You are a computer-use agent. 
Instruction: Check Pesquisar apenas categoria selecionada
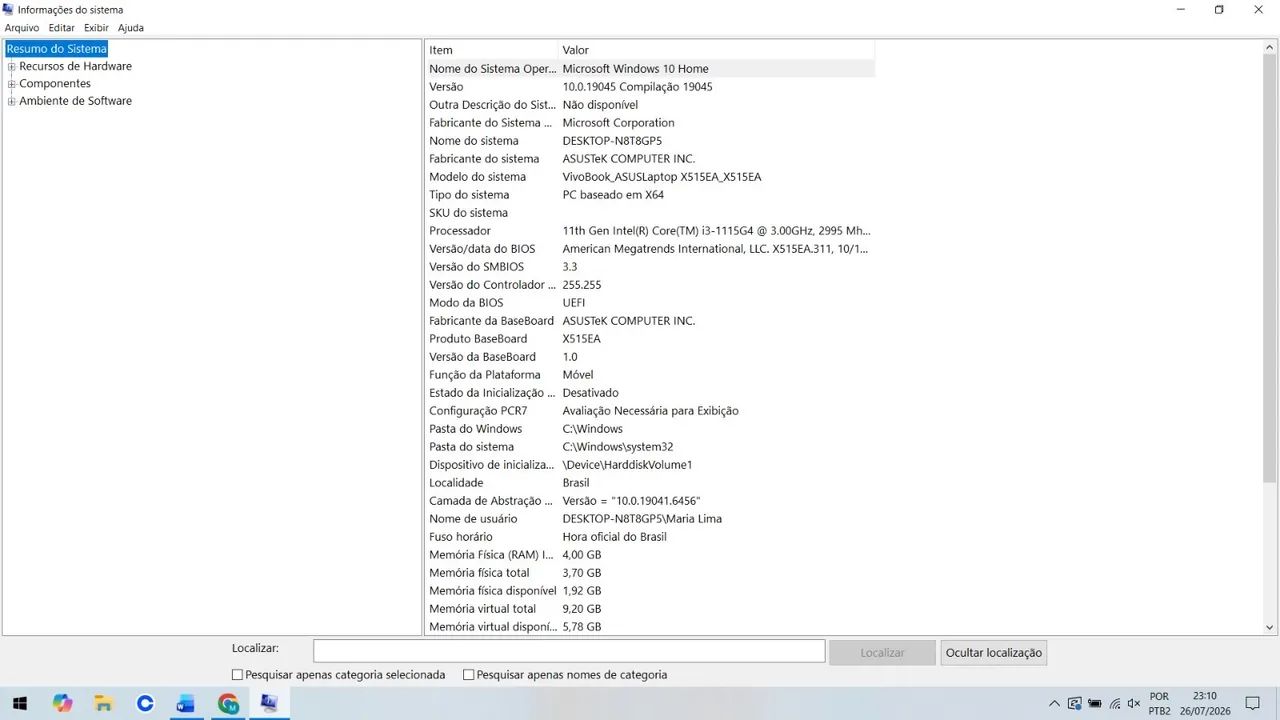click(x=237, y=675)
